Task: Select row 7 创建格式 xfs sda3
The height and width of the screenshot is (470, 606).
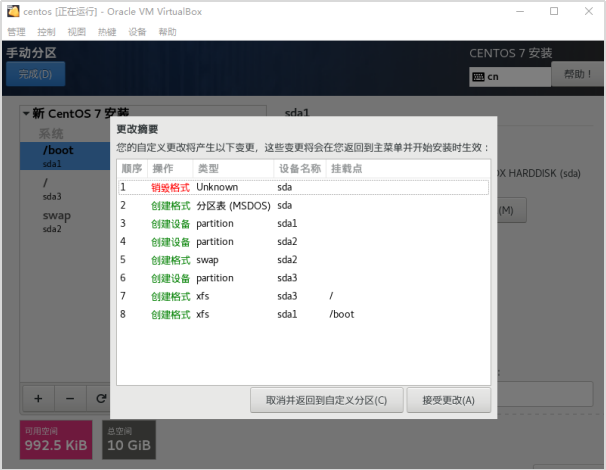Action: coord(303,296)
